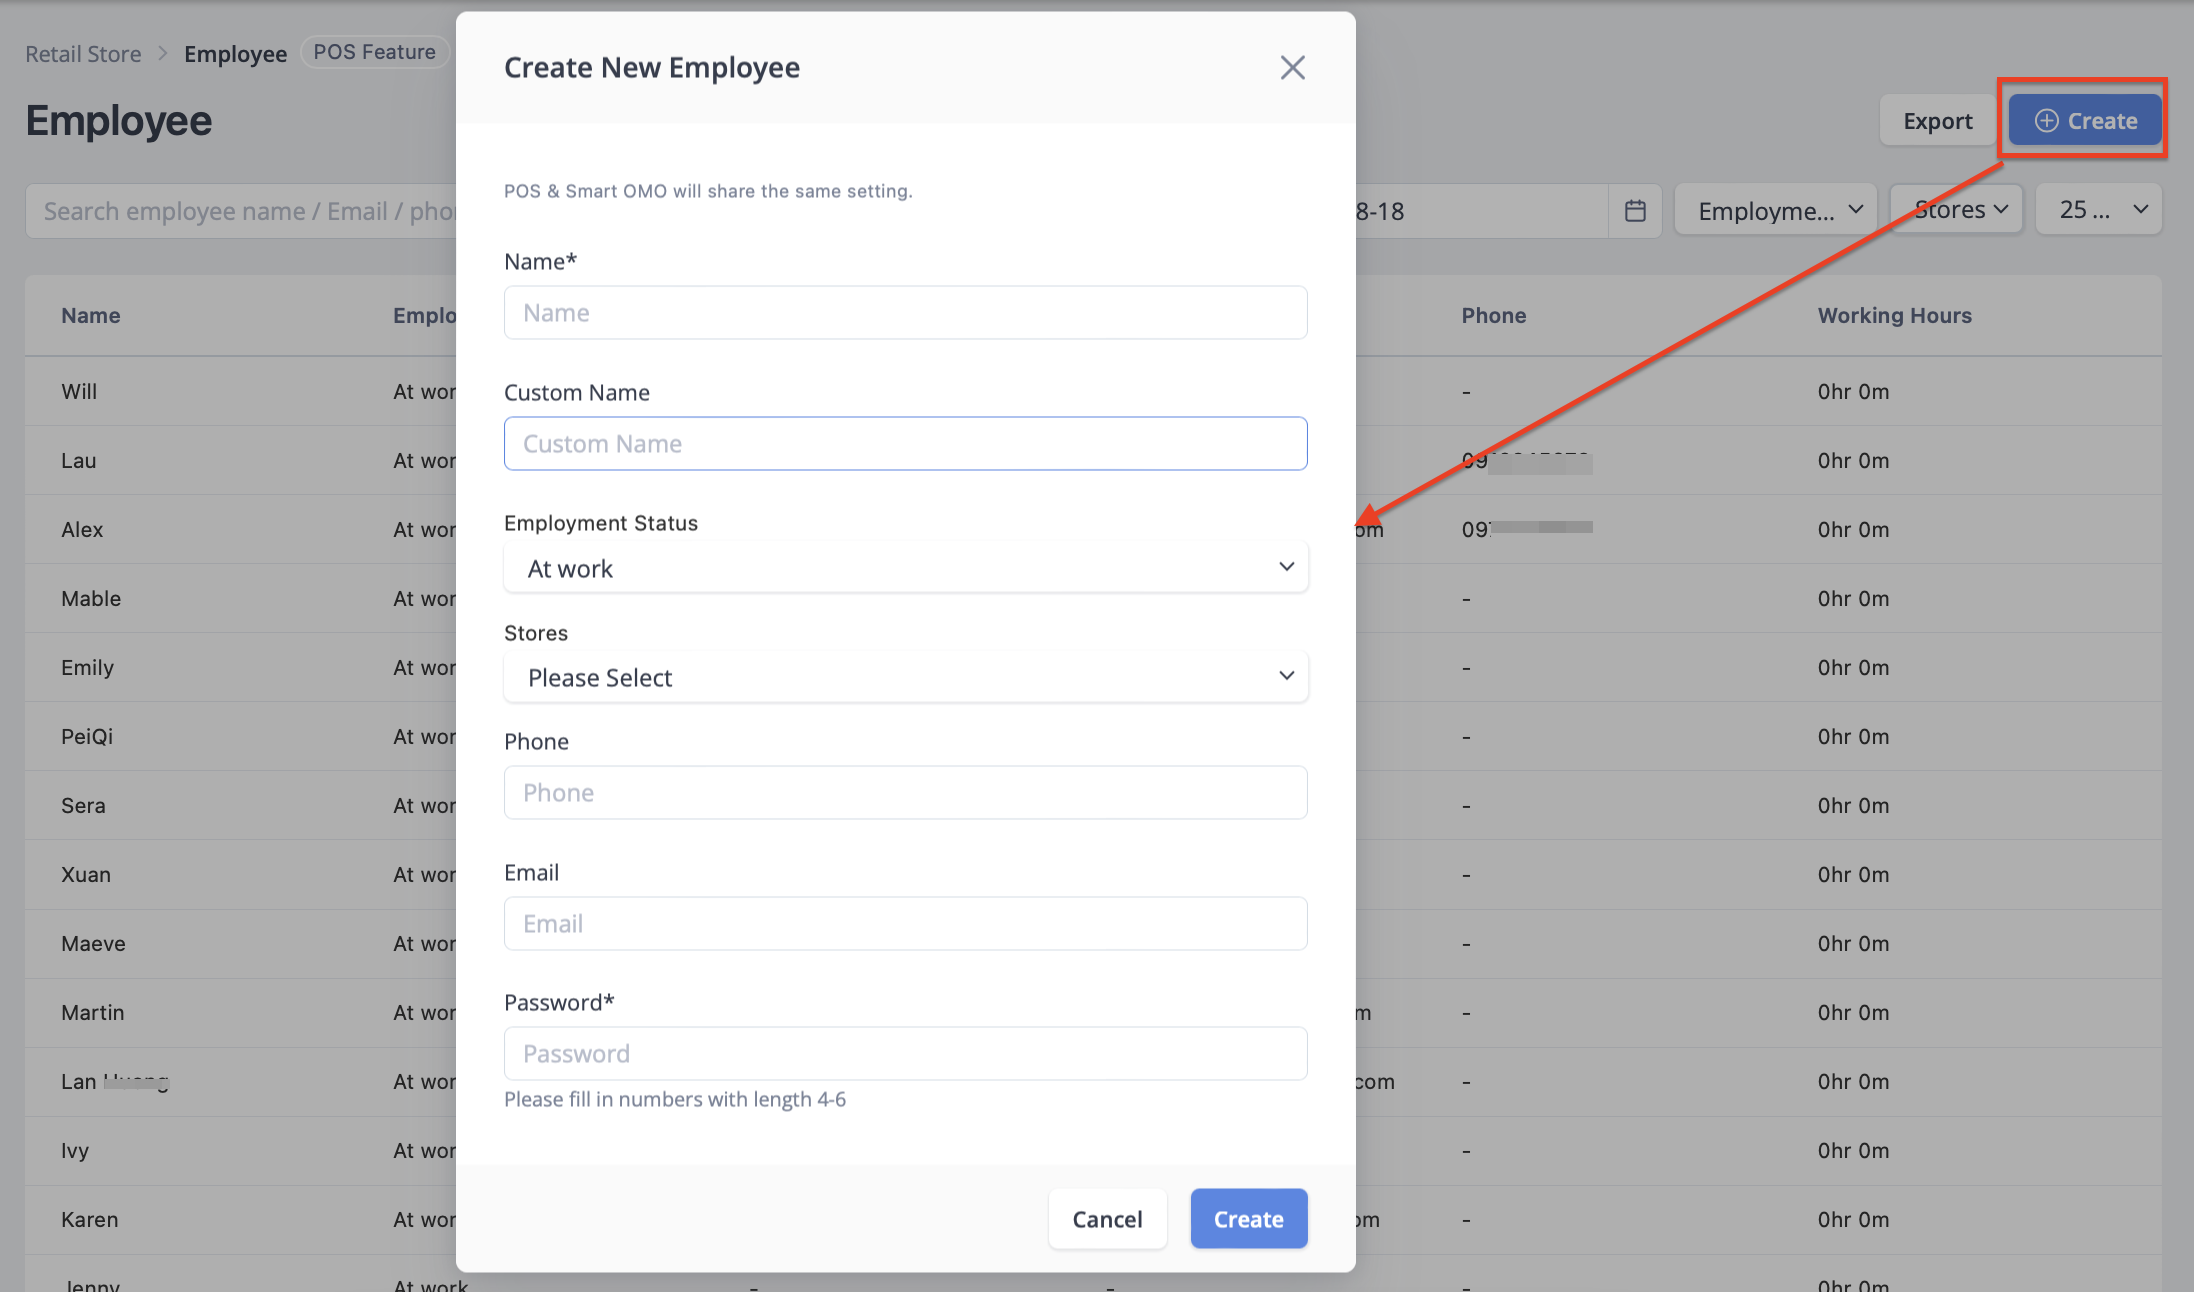Screen dimensions: 2194x1292
Task: Select employee Lau in the table
Action: pos(78,461)
